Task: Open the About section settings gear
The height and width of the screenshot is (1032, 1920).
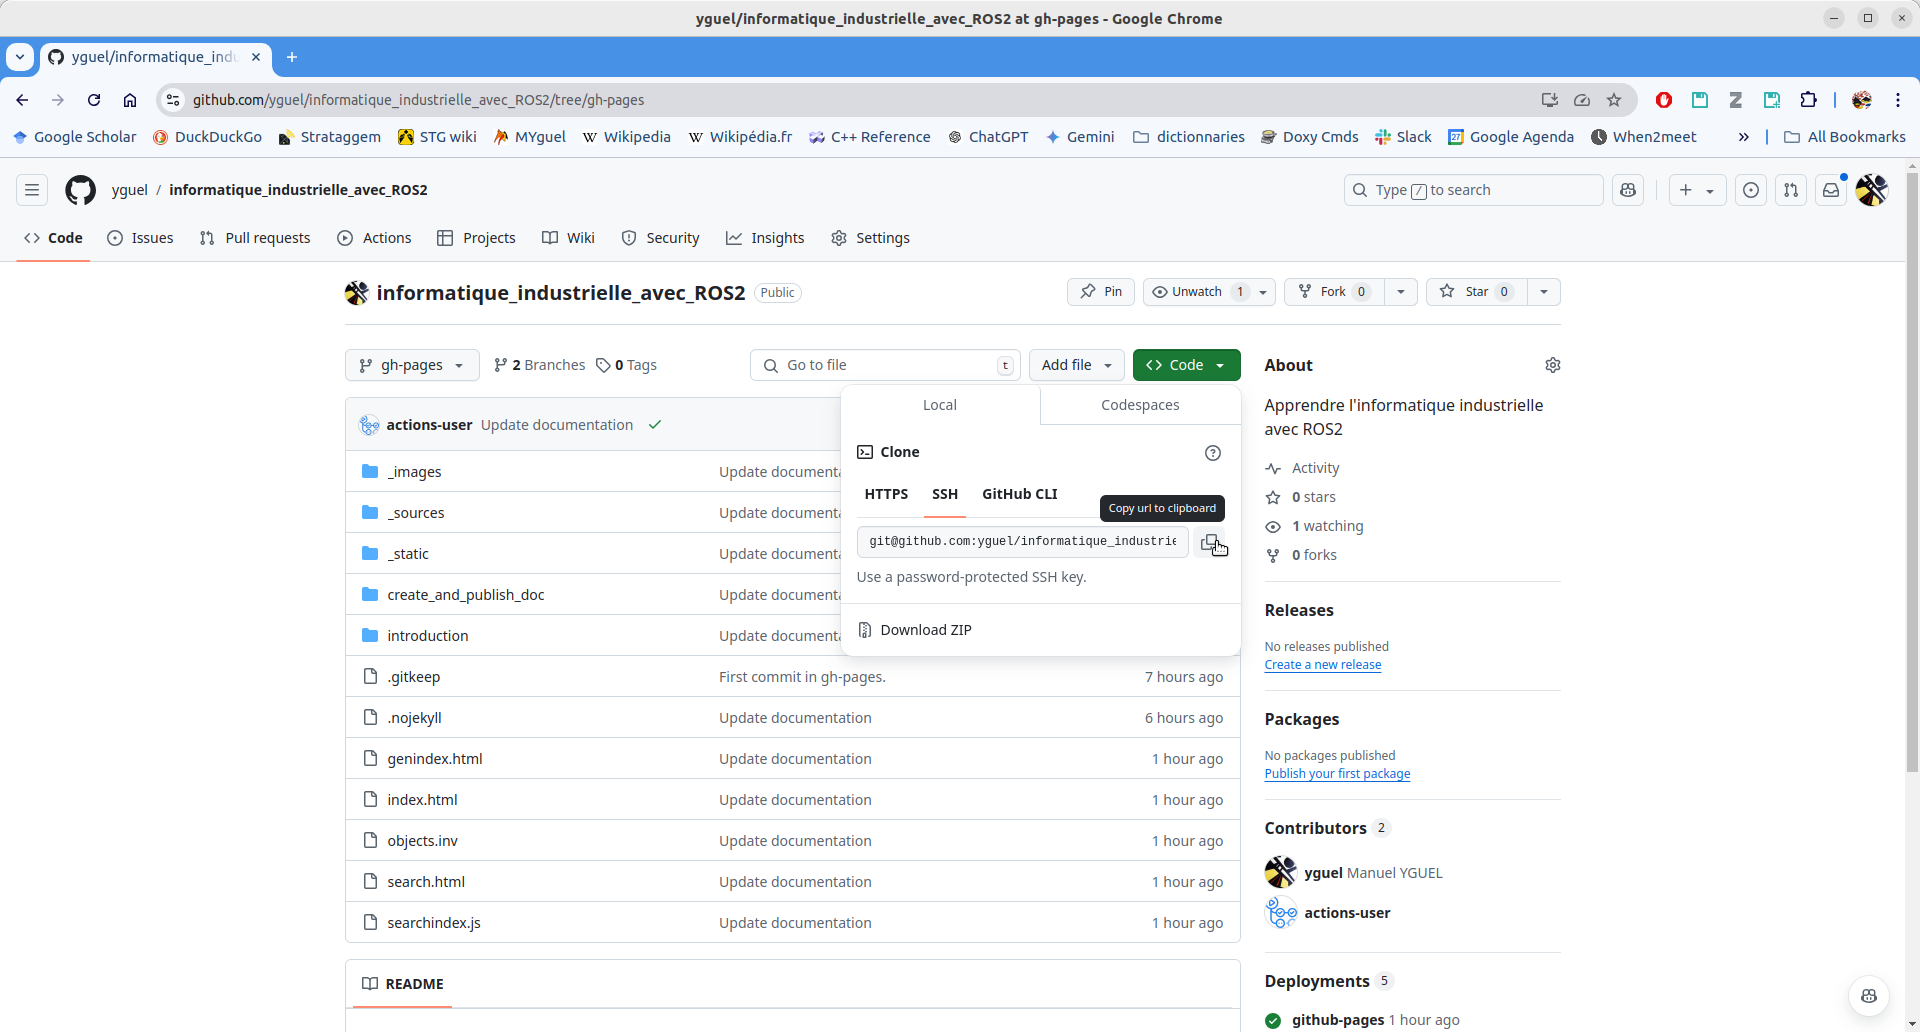Action: (1553, 365)
